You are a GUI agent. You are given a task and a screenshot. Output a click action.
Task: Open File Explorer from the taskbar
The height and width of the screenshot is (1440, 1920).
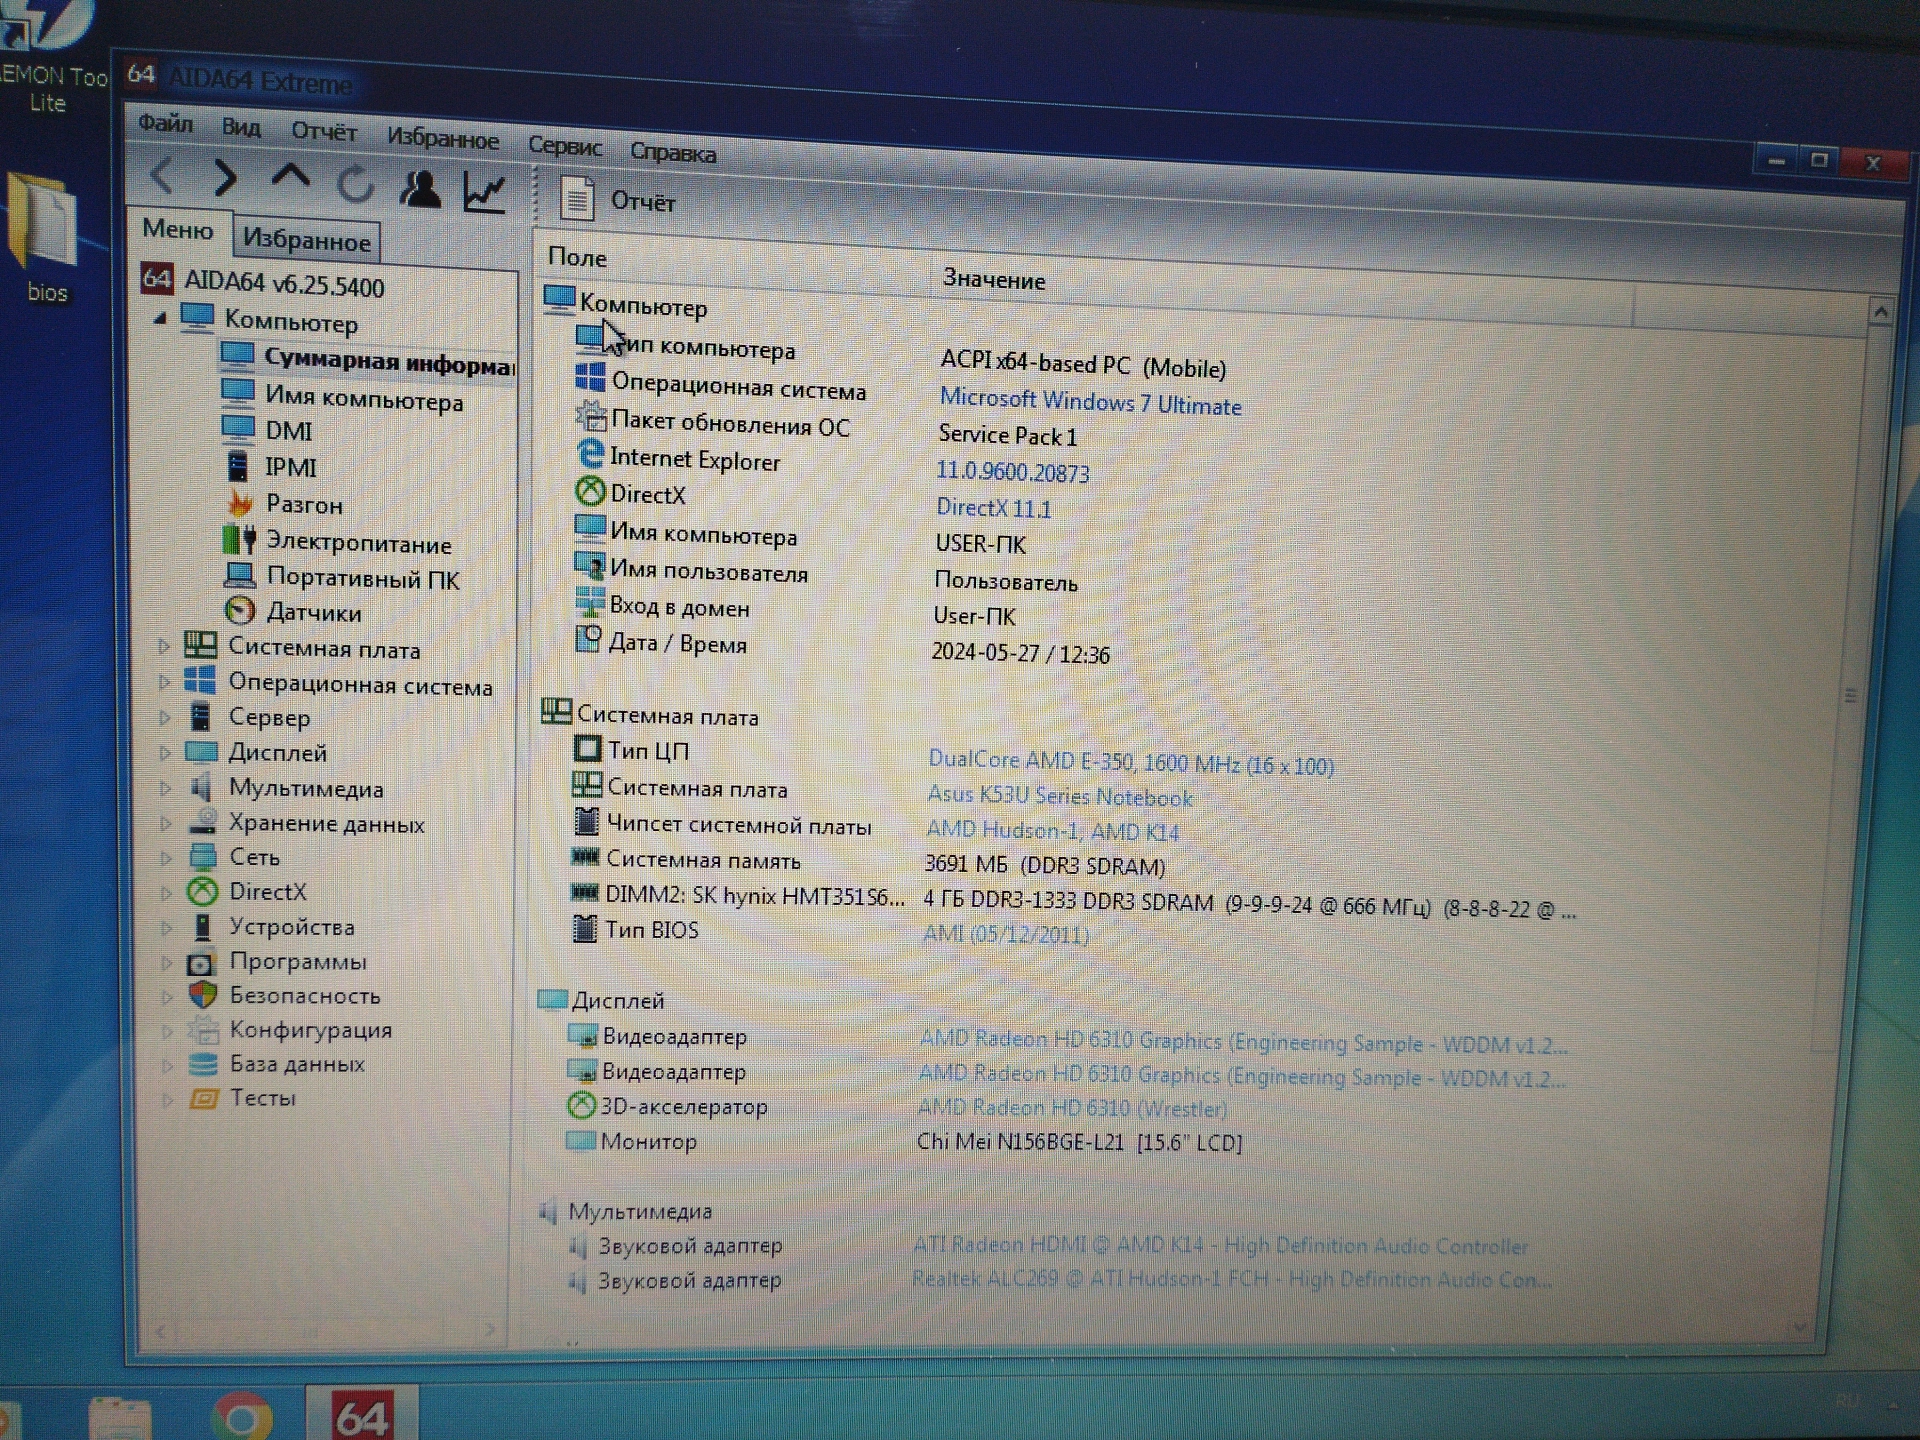(x=120, y=1418)
